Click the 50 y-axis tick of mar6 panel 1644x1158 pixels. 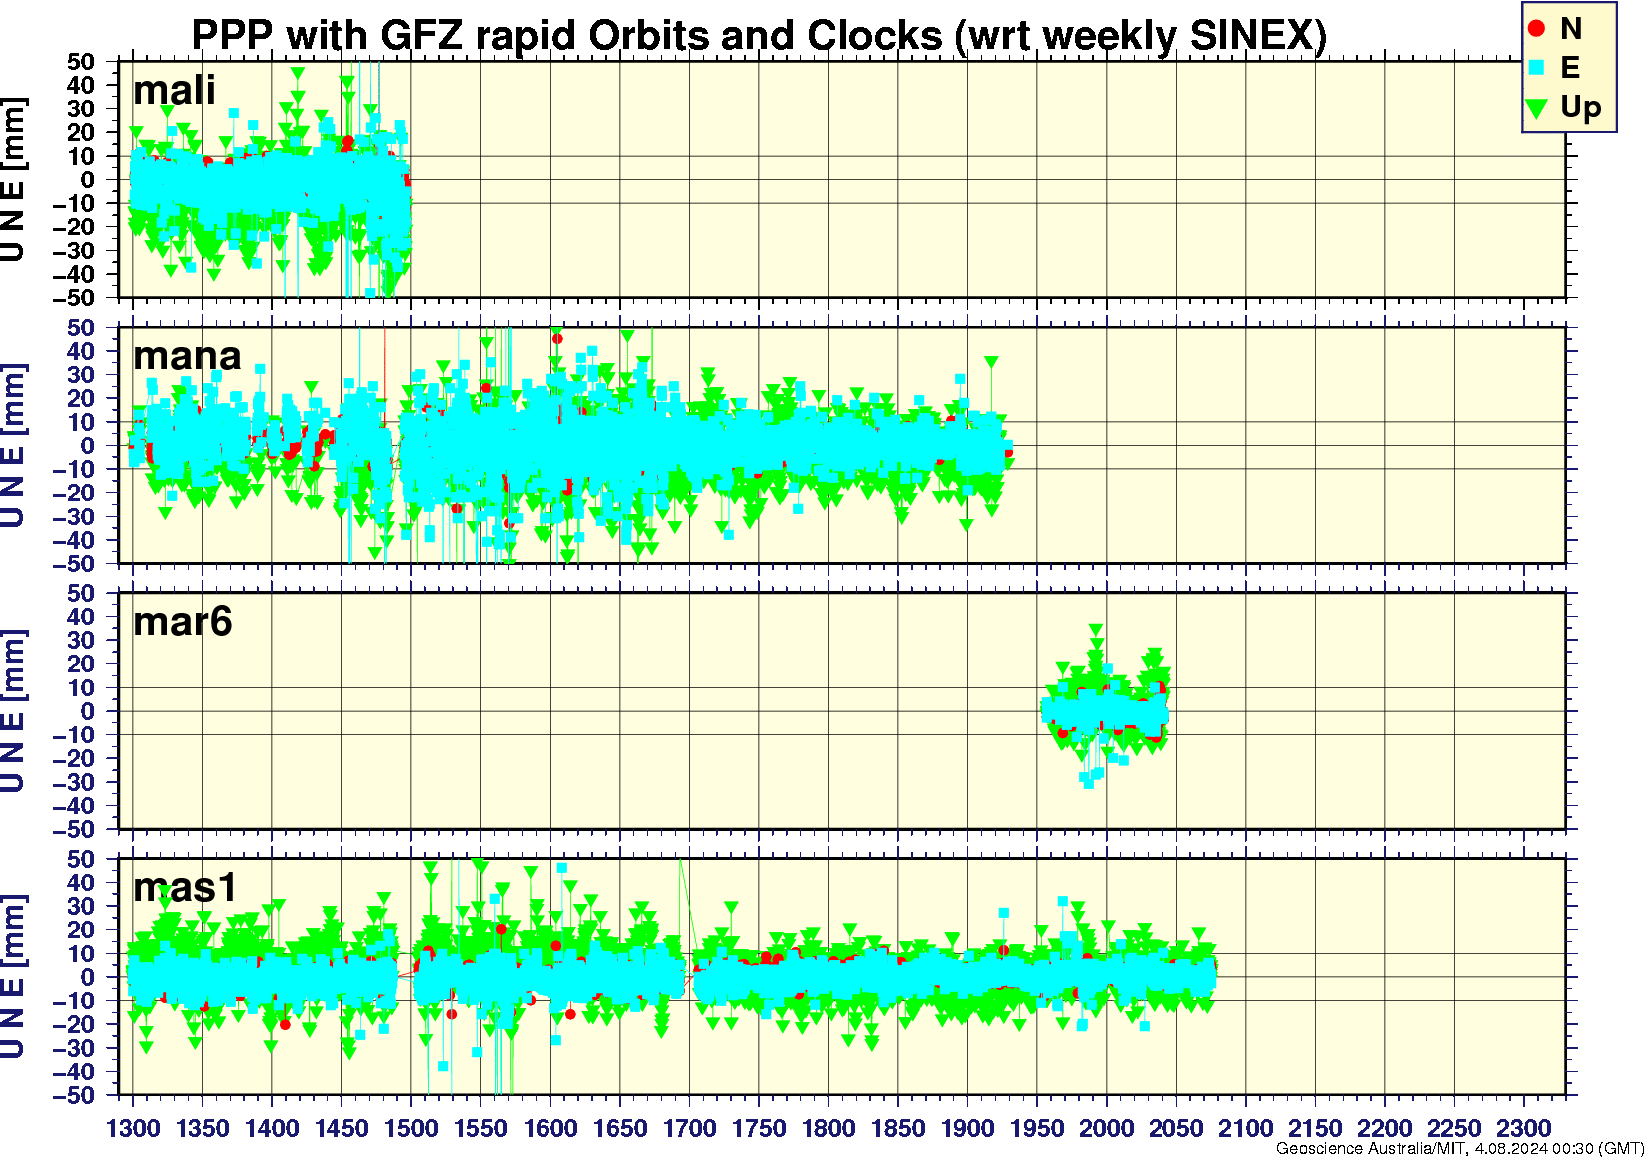click(x=82, y=594)
